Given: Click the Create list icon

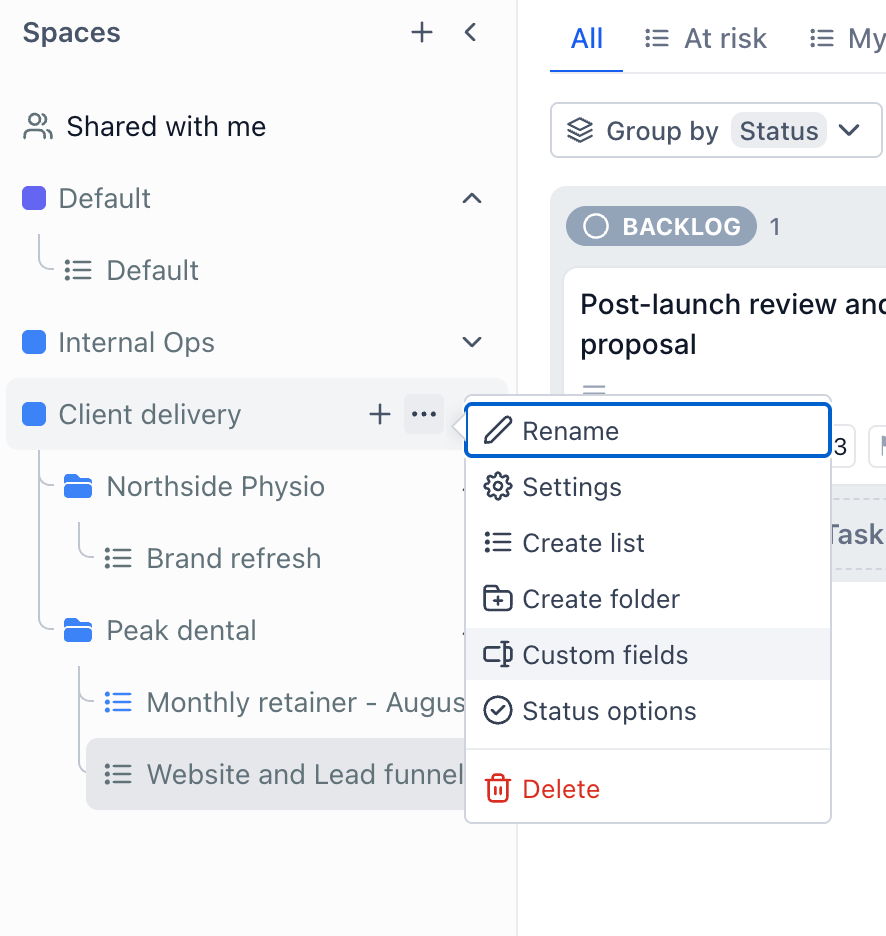Looking at the screenshot, I should tap(497, 543).
